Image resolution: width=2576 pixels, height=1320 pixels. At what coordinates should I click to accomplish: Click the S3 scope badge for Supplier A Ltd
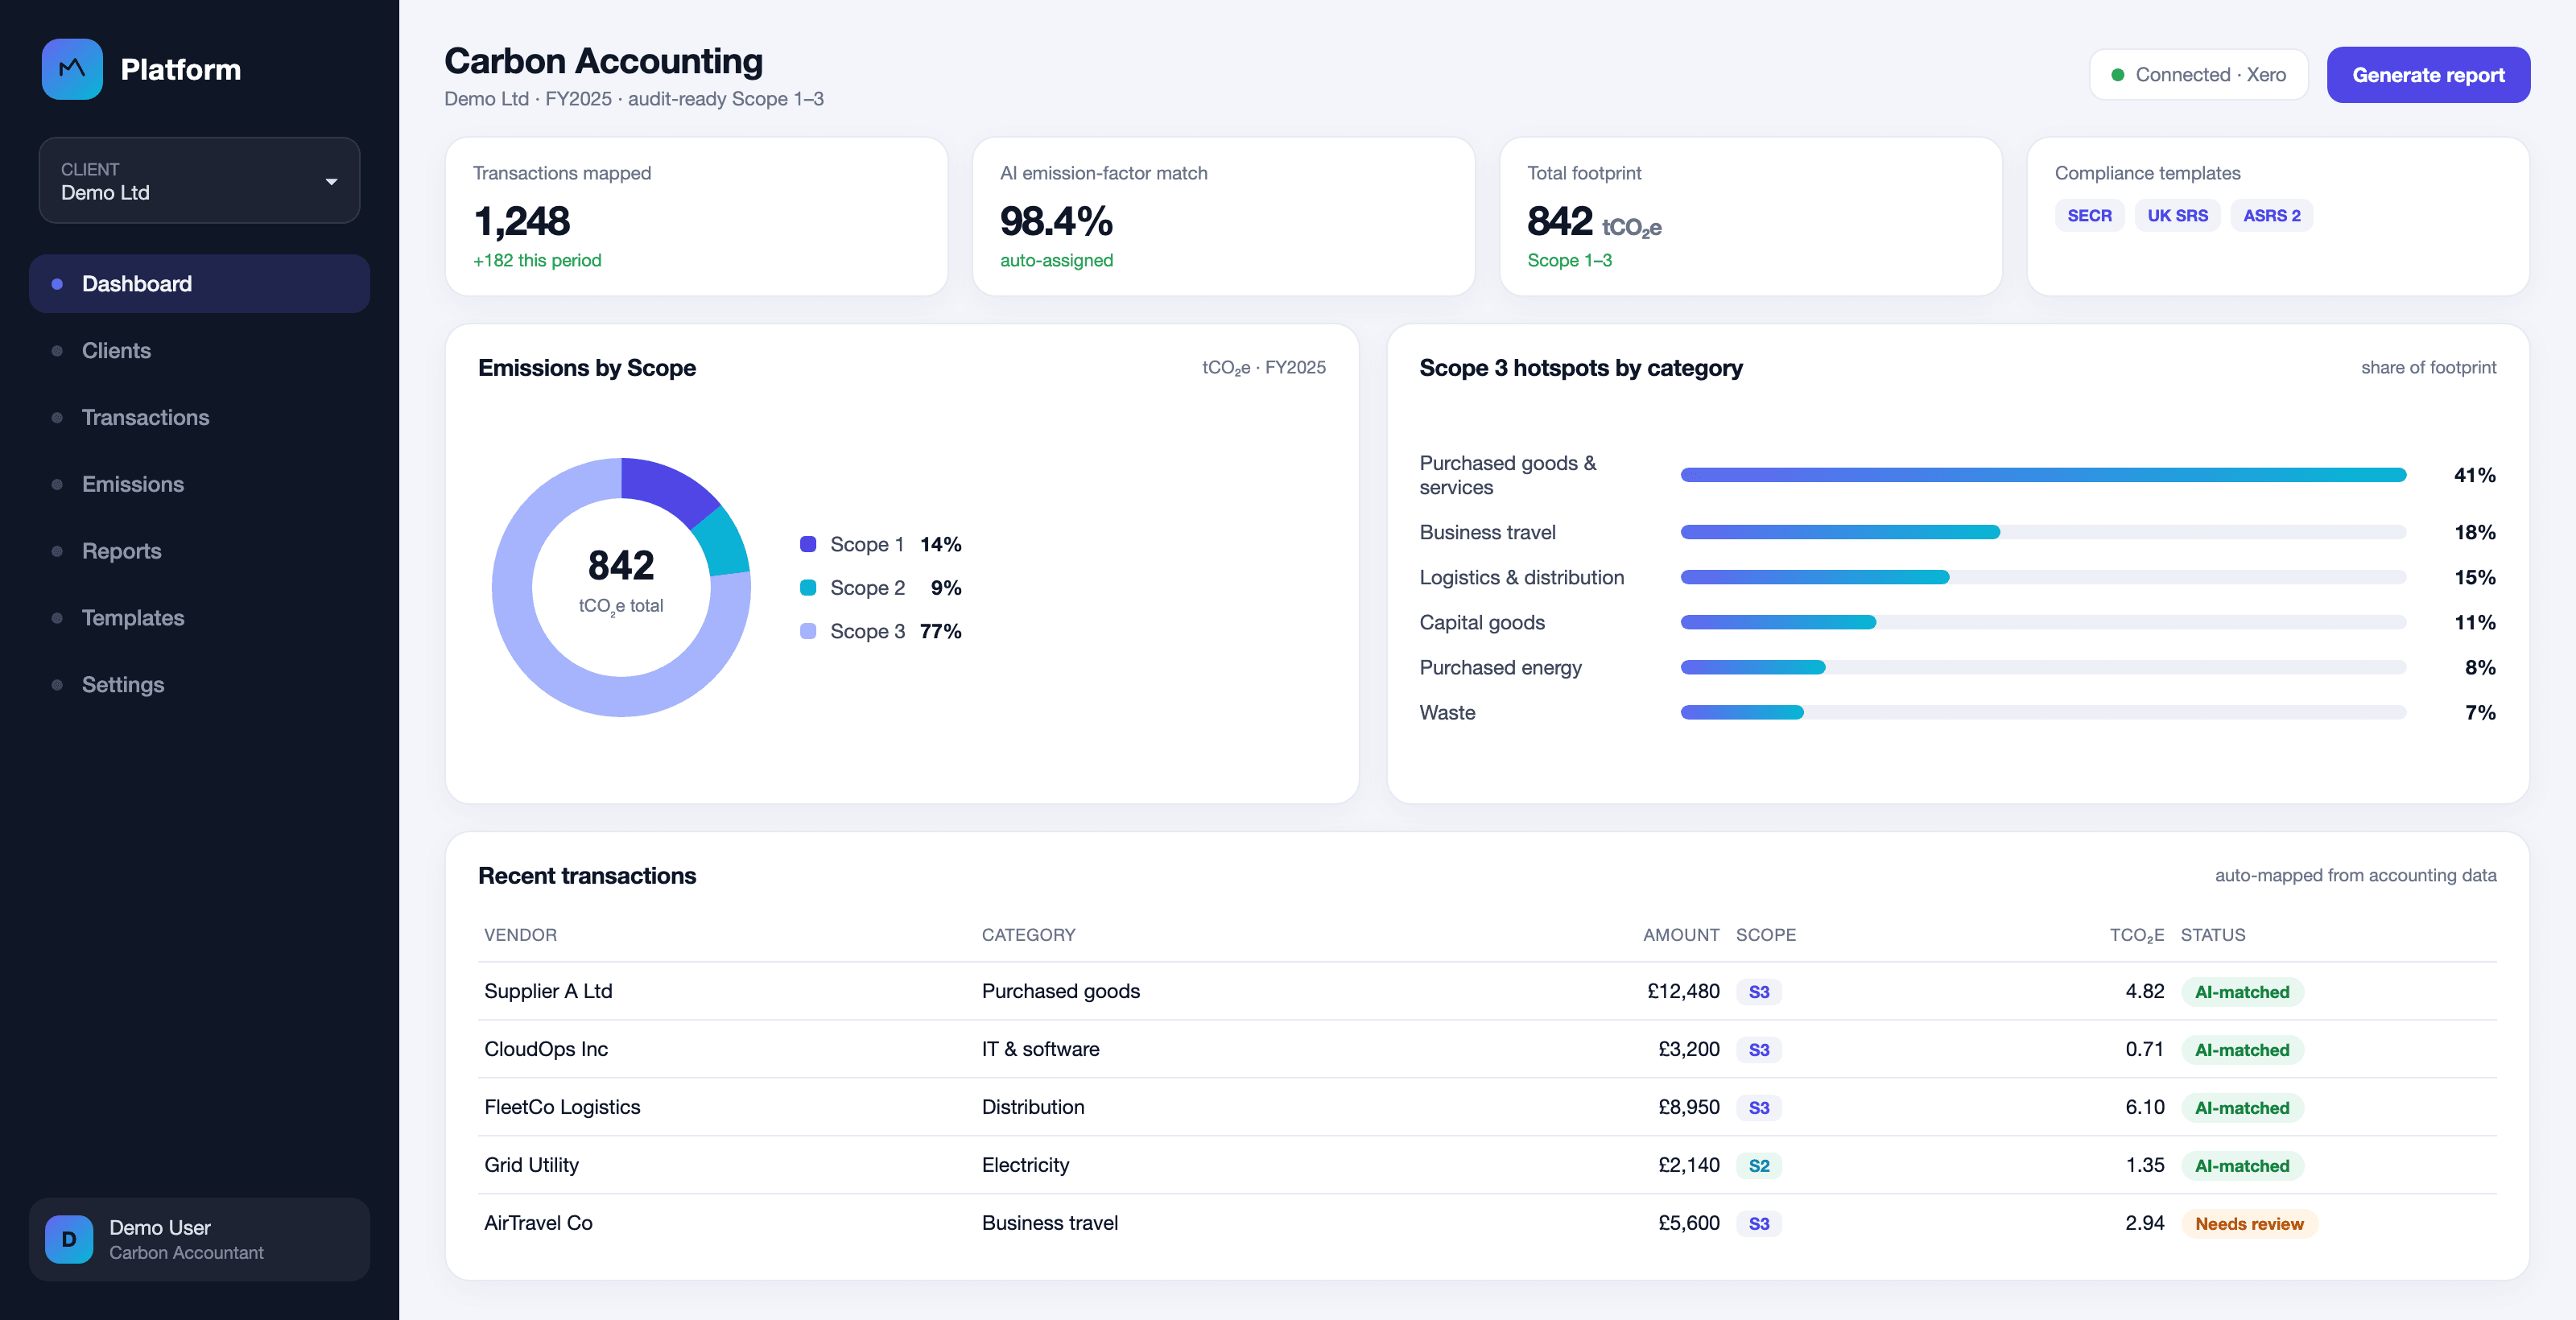[x=1758, y=992]
